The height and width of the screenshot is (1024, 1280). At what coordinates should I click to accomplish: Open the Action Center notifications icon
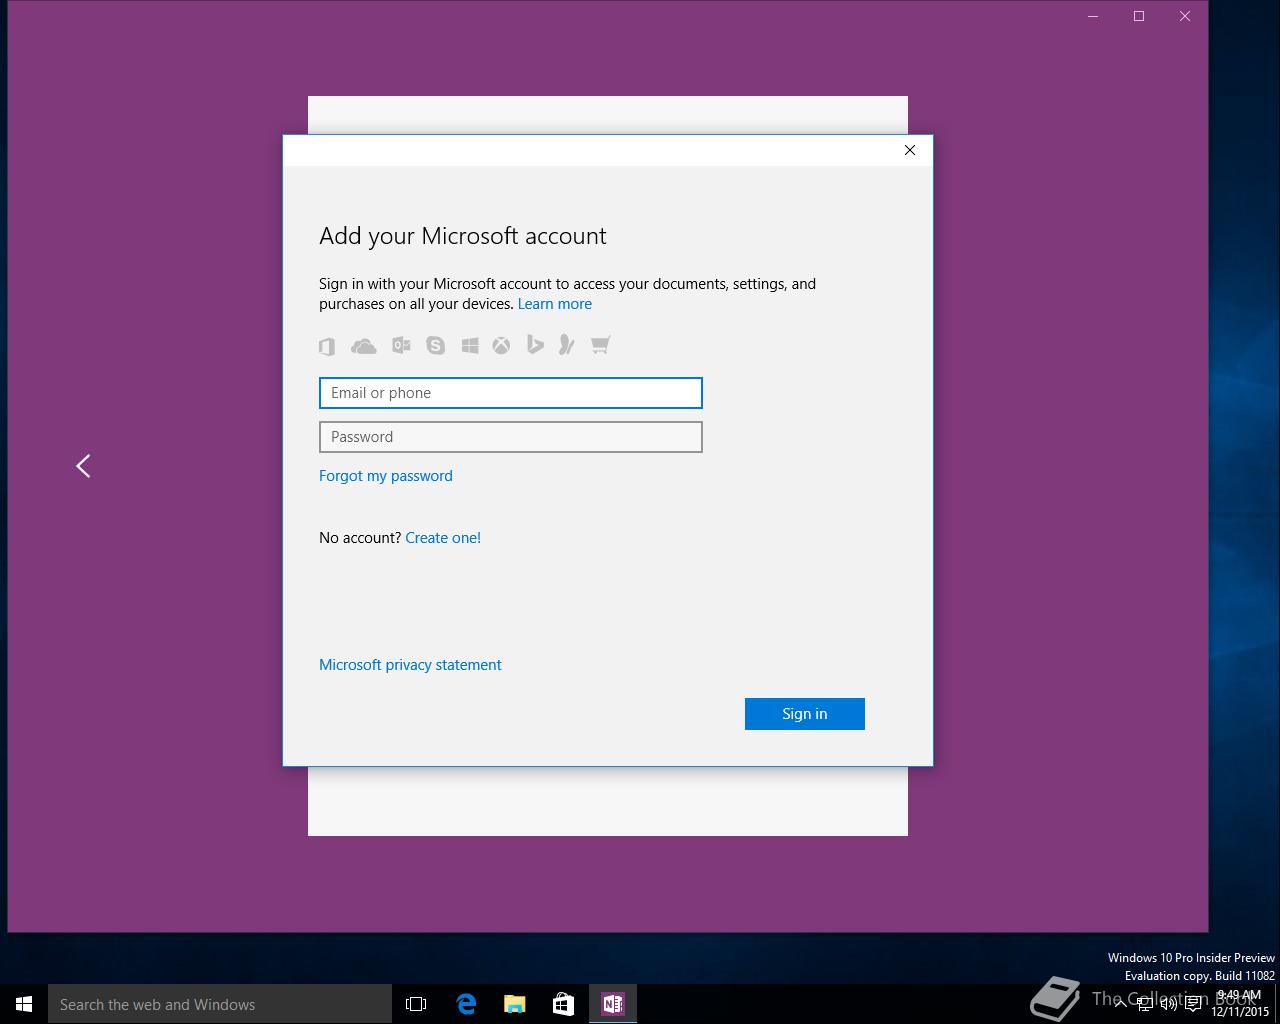click(x=1193, y=1004)
